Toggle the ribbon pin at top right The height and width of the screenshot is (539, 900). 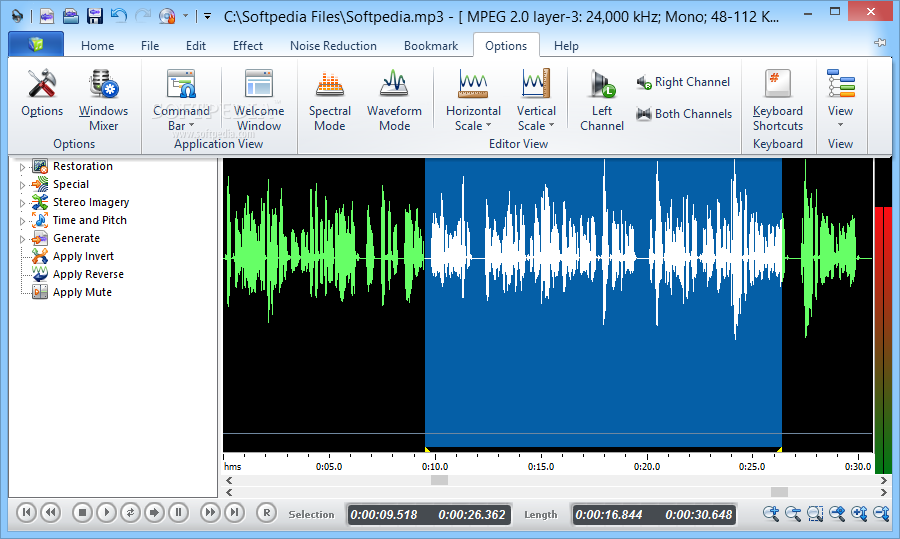coord(880,43)
